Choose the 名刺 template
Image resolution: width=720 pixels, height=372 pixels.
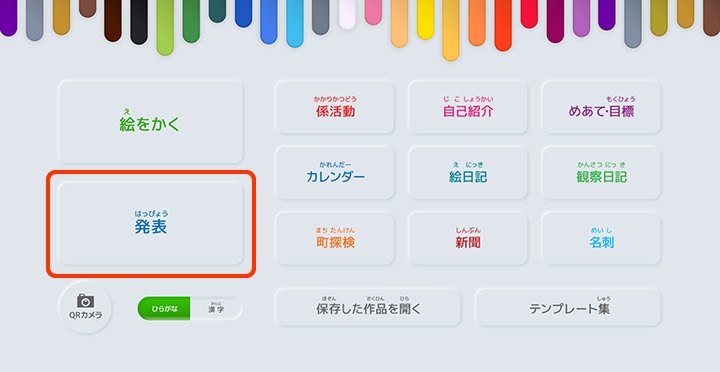601,238
